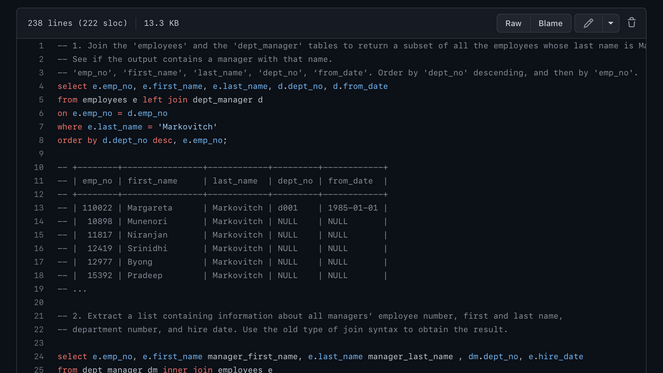Select line number 1
This screenshot has height=373, width=663.
pos(41,46)
